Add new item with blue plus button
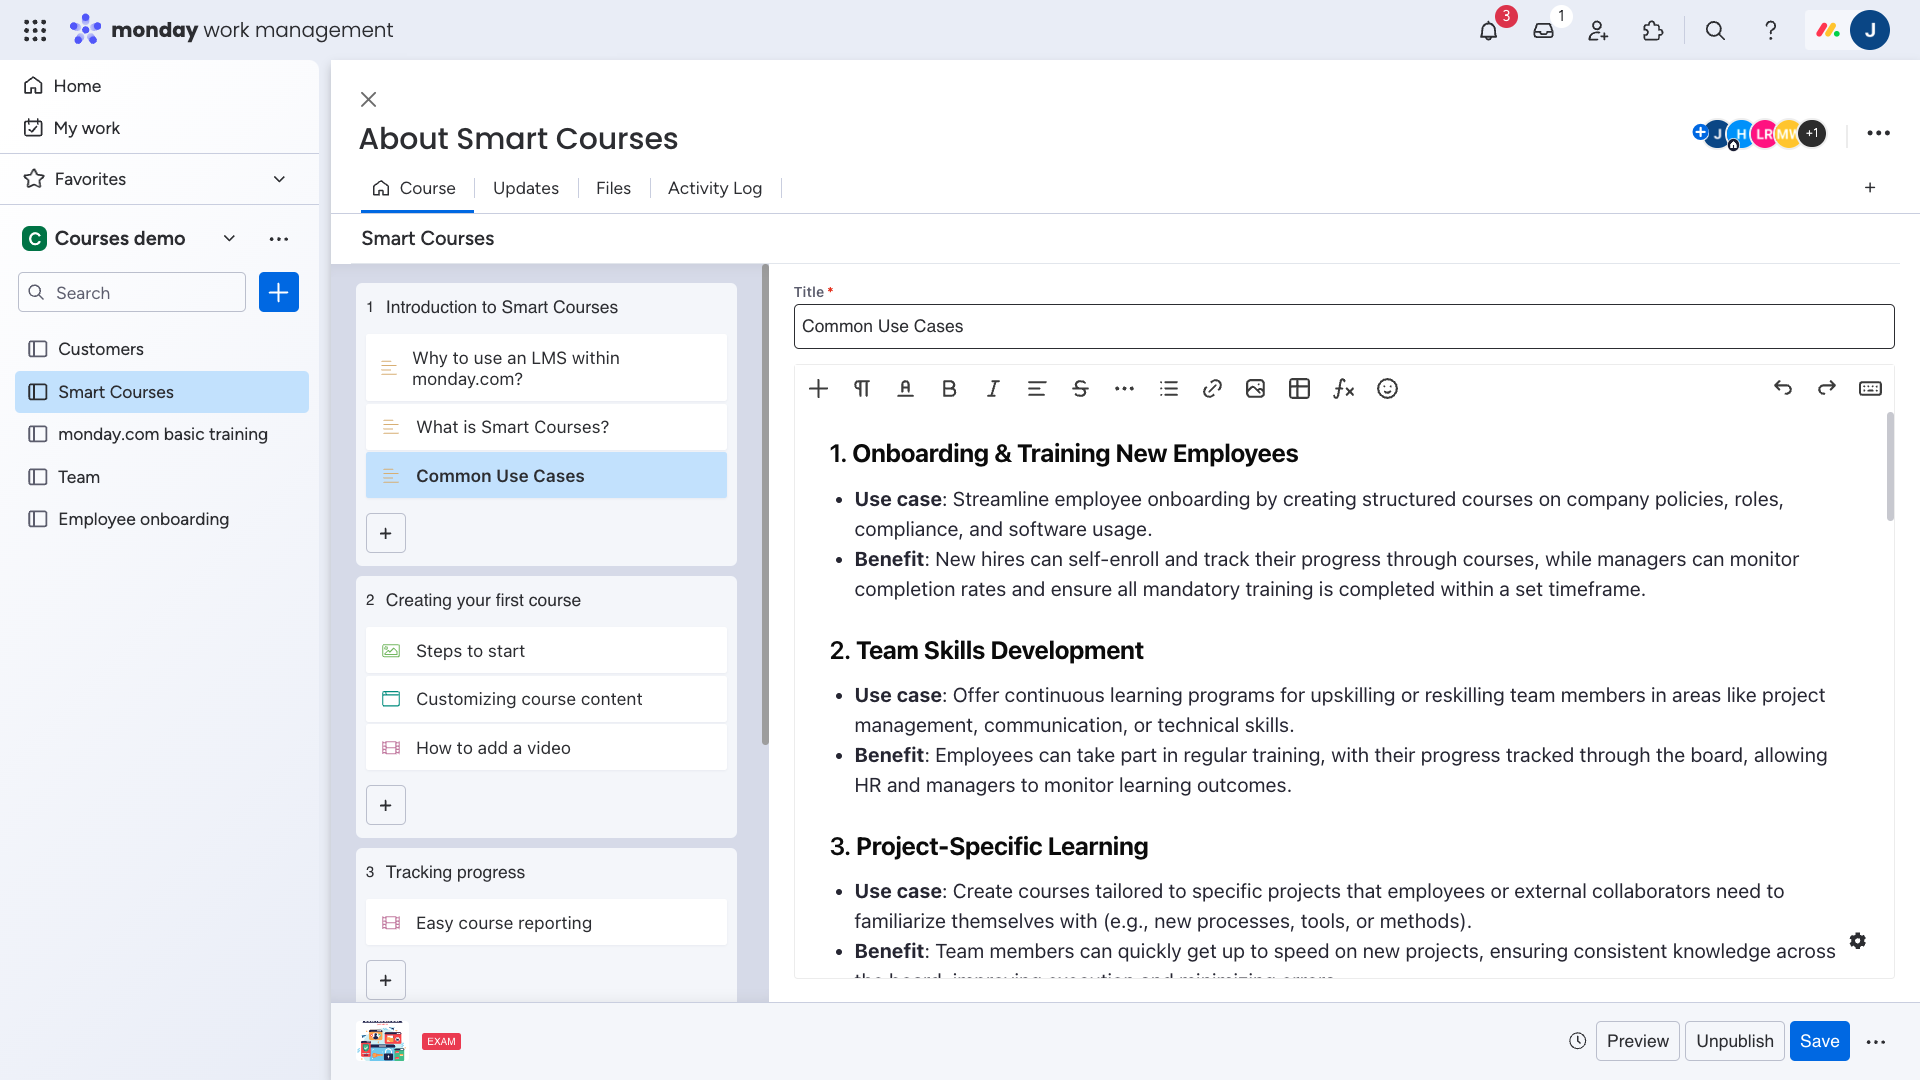 coord(279,292)
